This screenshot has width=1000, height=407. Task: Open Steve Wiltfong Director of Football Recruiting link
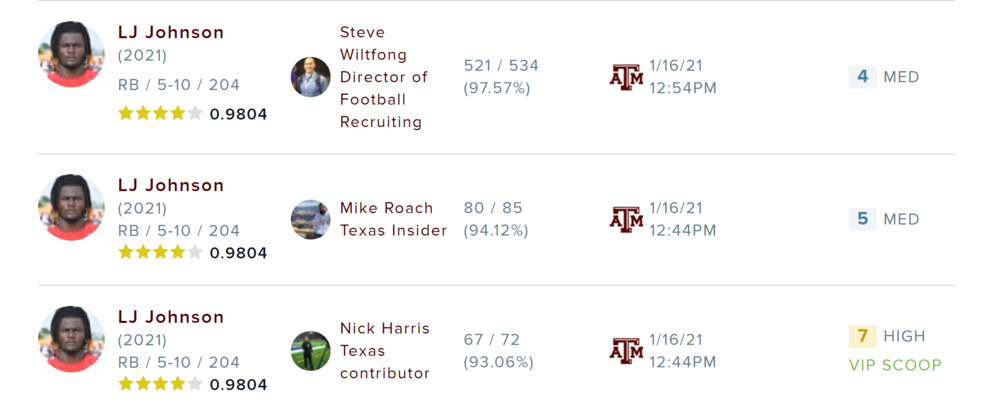(x=384, y=77)
